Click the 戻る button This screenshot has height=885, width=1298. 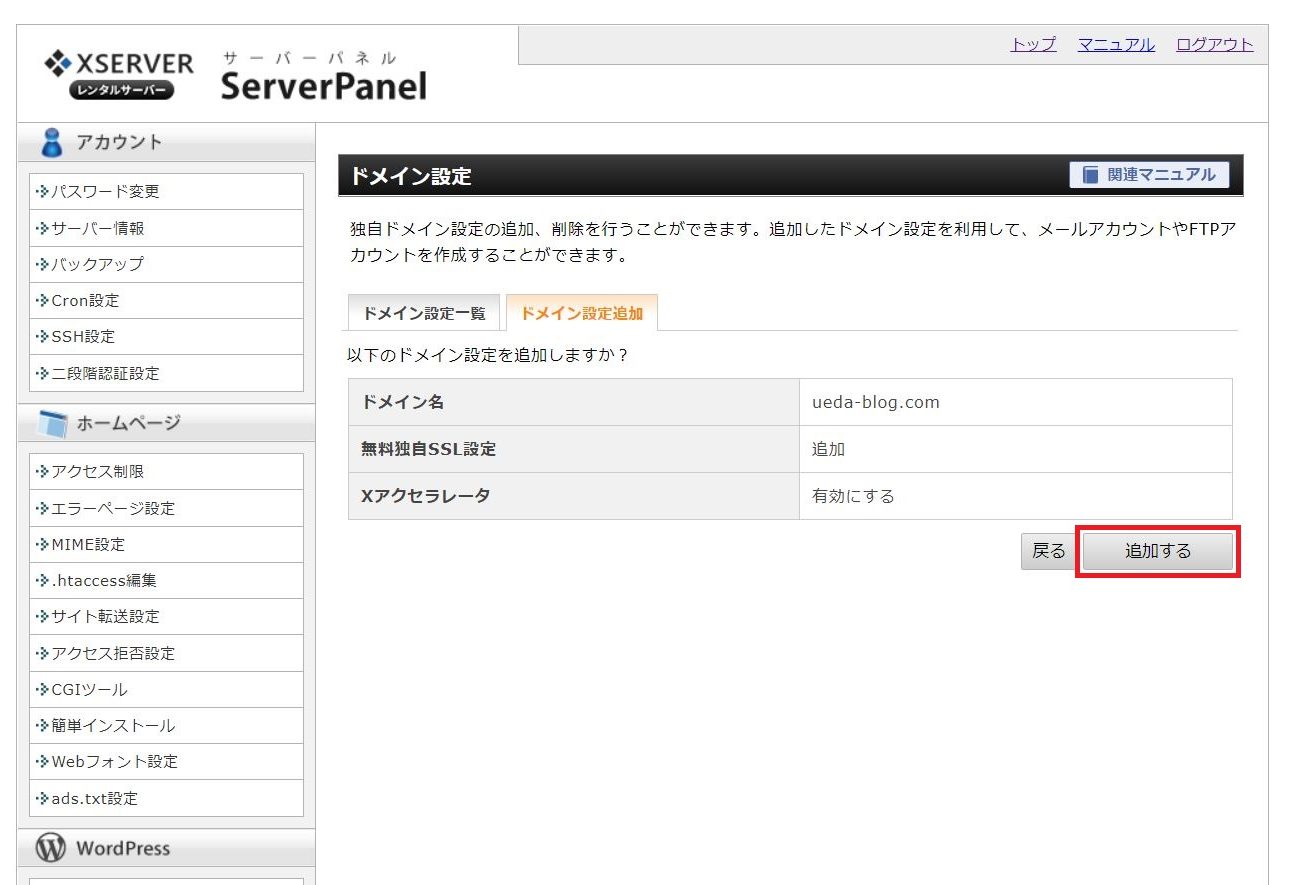pos(1048,551)
